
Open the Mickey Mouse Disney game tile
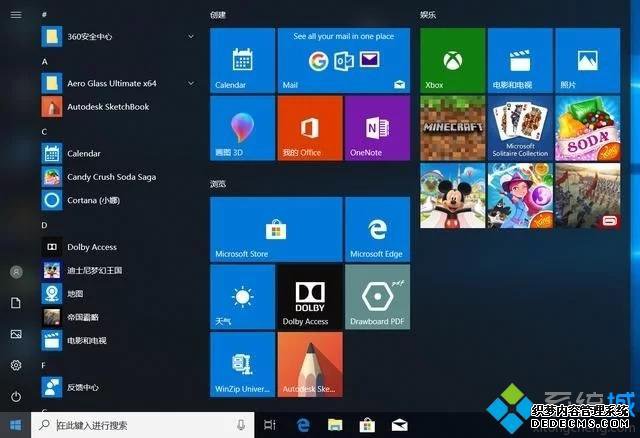click(453, 196)
